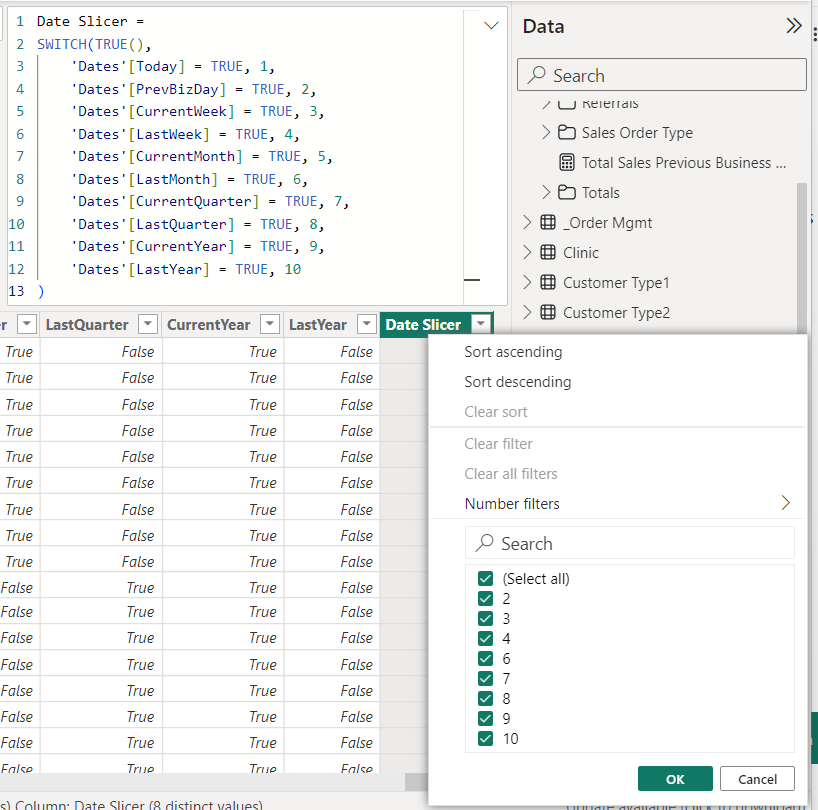Click the Totals folder icon
The image size is (818, 810).
(x=567, y=192)
